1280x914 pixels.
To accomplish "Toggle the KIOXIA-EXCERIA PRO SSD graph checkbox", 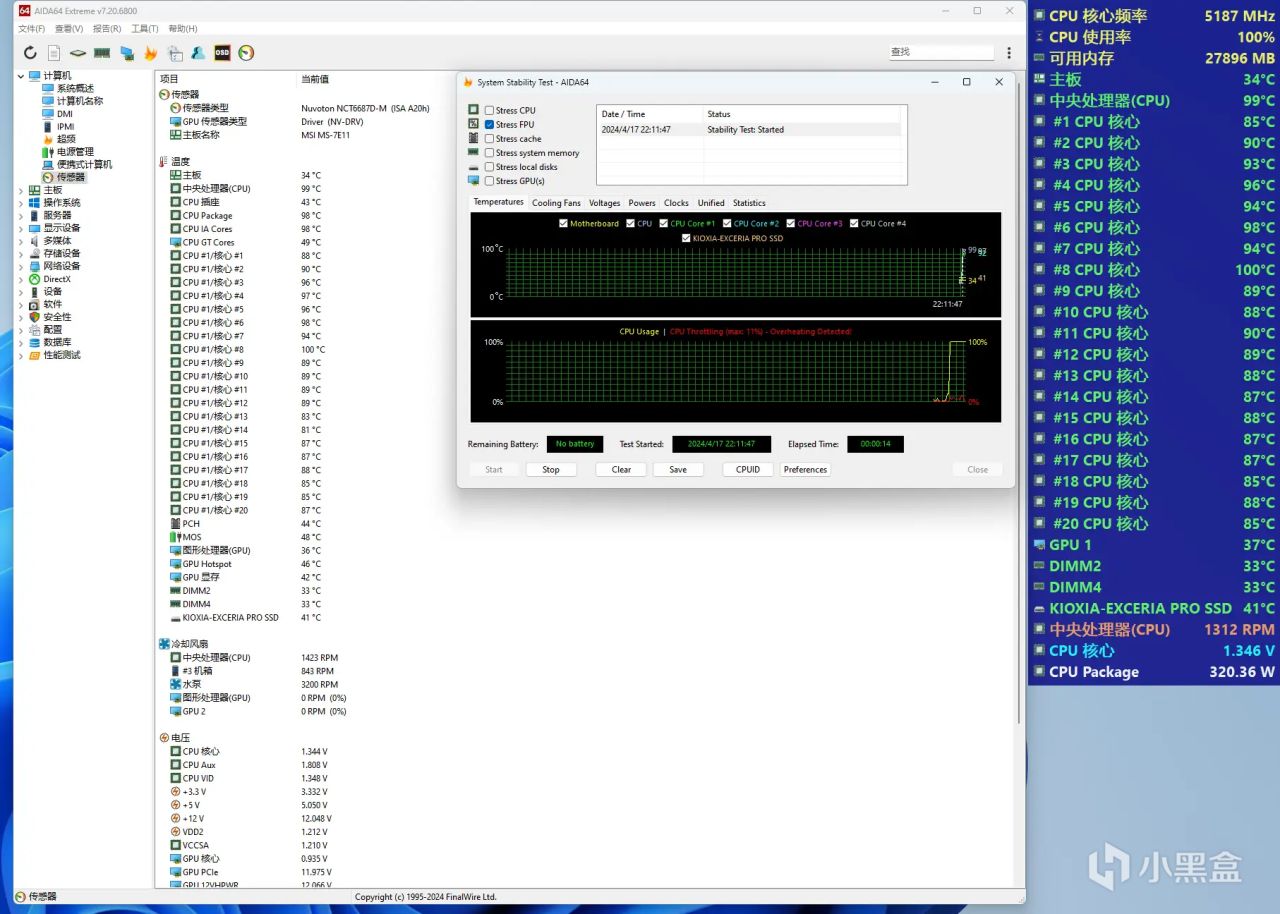I will tap(686, 238).
